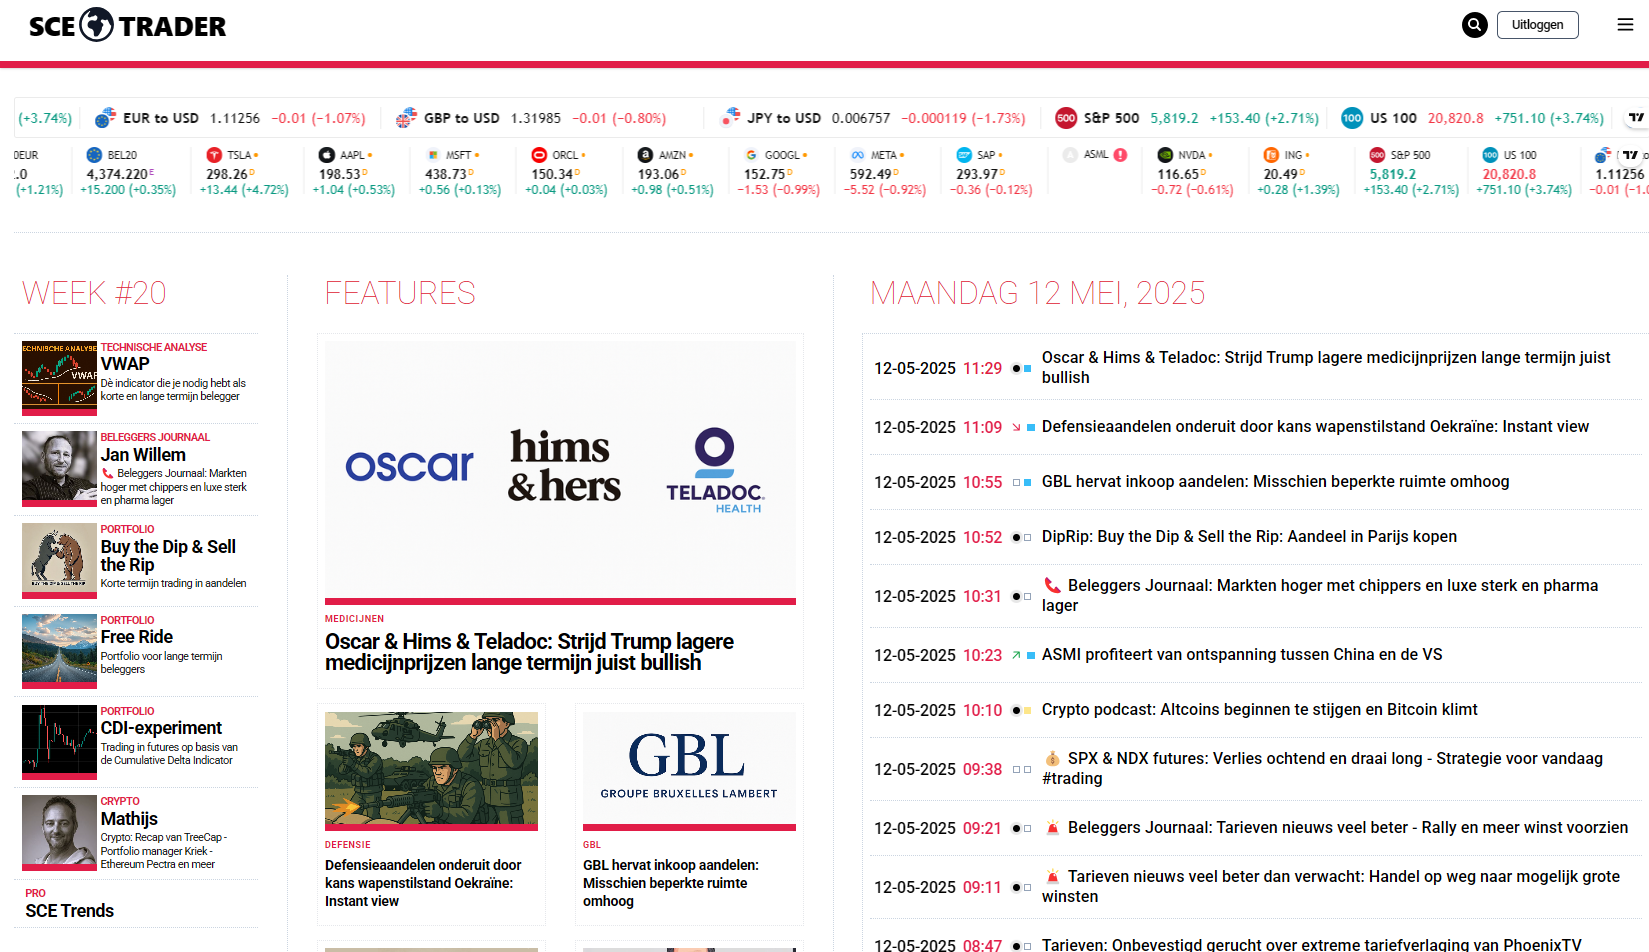Open the Jan Willem portrait thumbnail

pyautogui.click(x=59, y=469)
